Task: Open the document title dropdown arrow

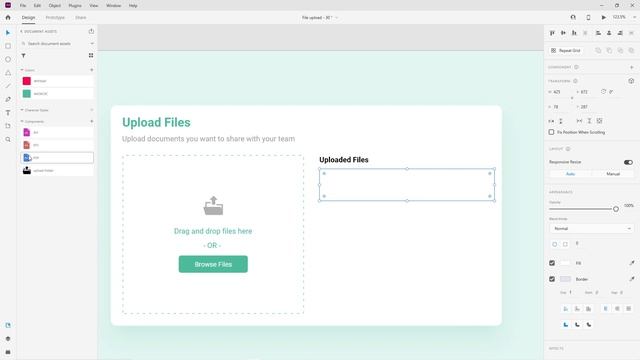Action: 336,18
